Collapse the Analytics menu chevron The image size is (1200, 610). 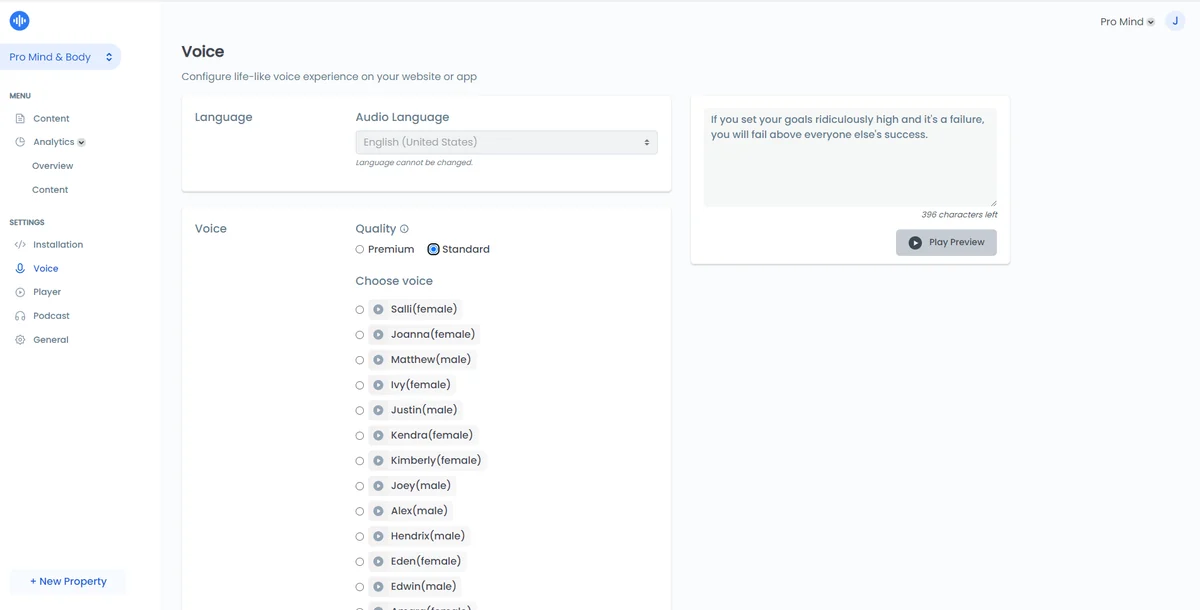pyautogui.click(x=82, y=143)
